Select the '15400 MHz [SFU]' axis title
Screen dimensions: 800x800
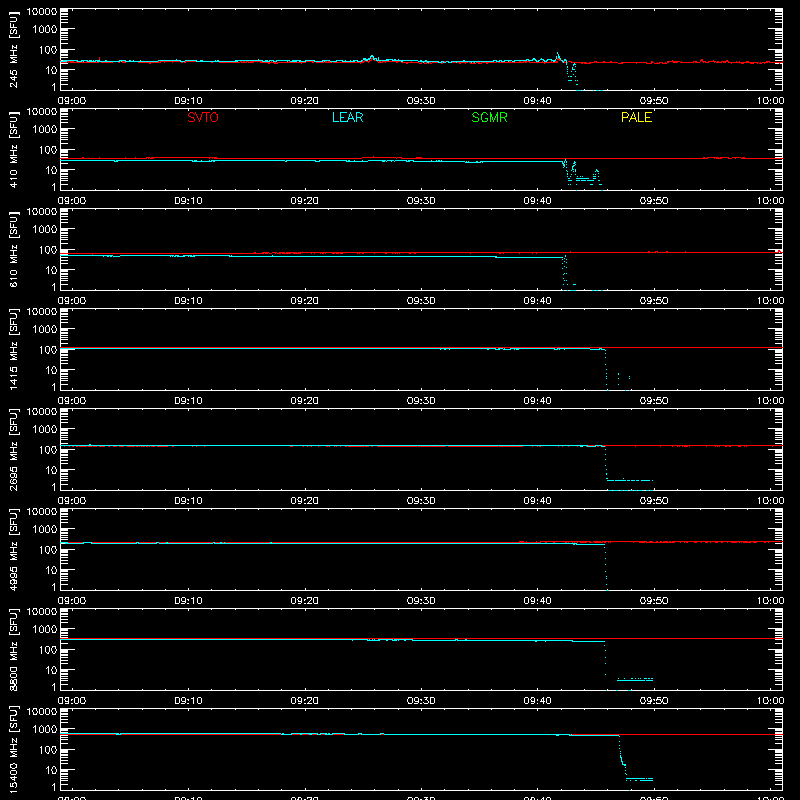13,749
